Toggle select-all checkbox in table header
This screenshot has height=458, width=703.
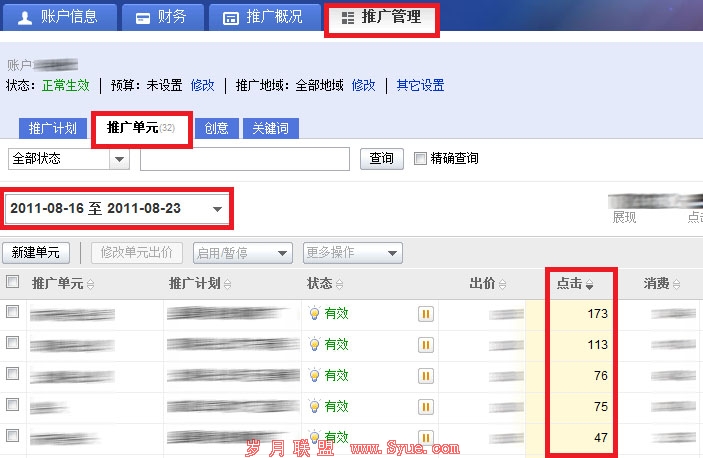point(12,283)
